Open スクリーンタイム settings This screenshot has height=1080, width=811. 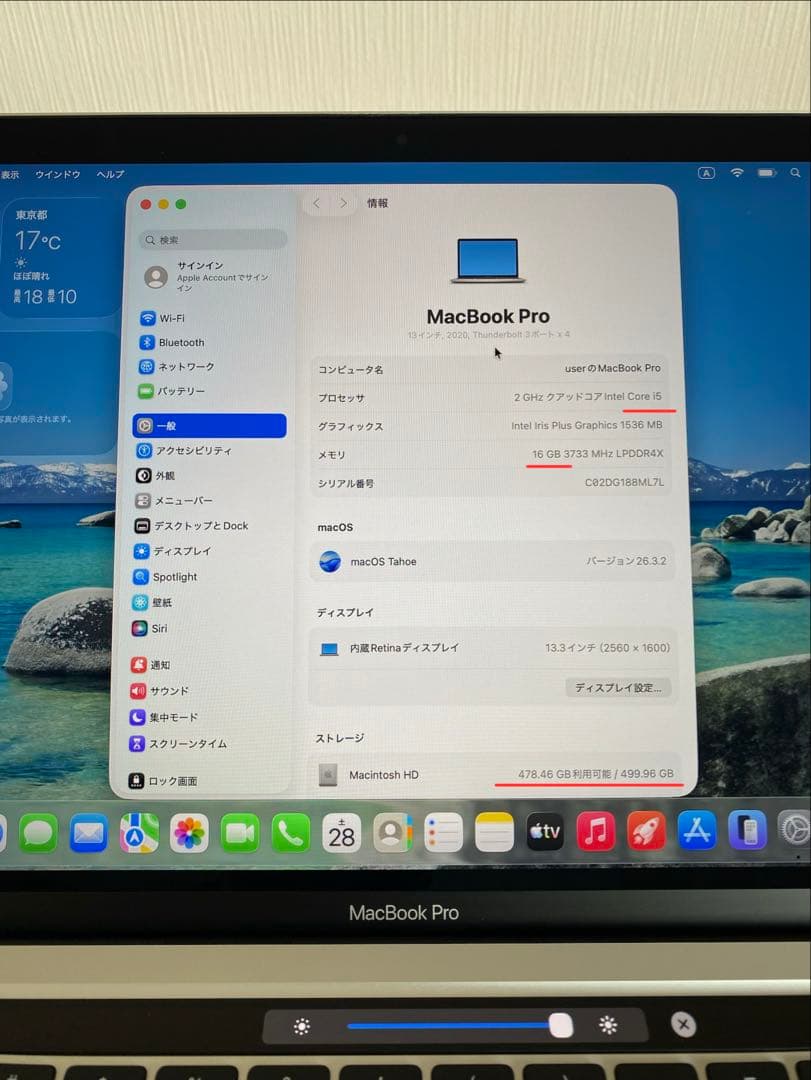click(178, 743)
